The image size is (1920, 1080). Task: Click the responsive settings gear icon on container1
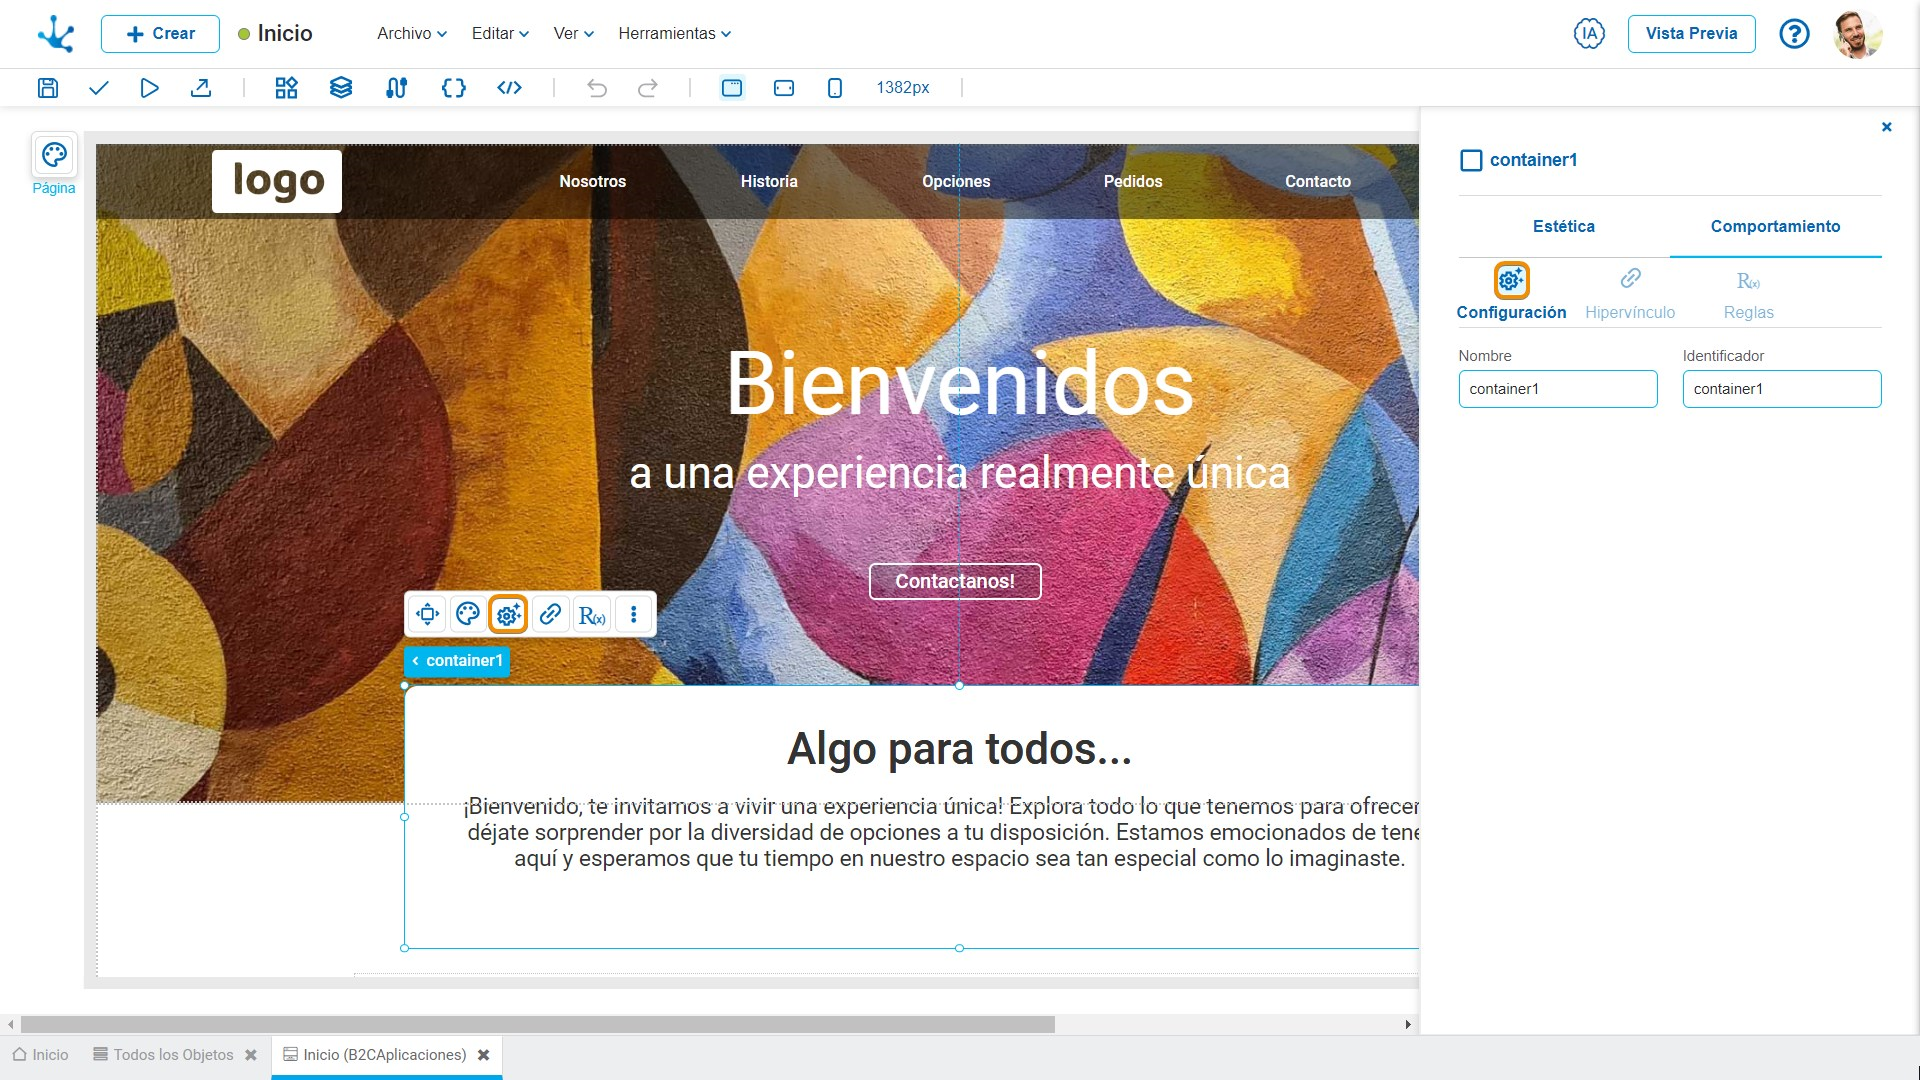coord(509,615)
